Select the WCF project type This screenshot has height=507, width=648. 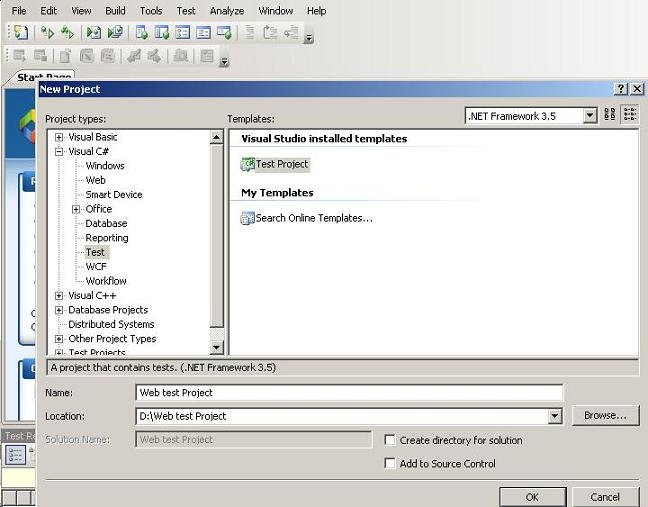point(96,267)
